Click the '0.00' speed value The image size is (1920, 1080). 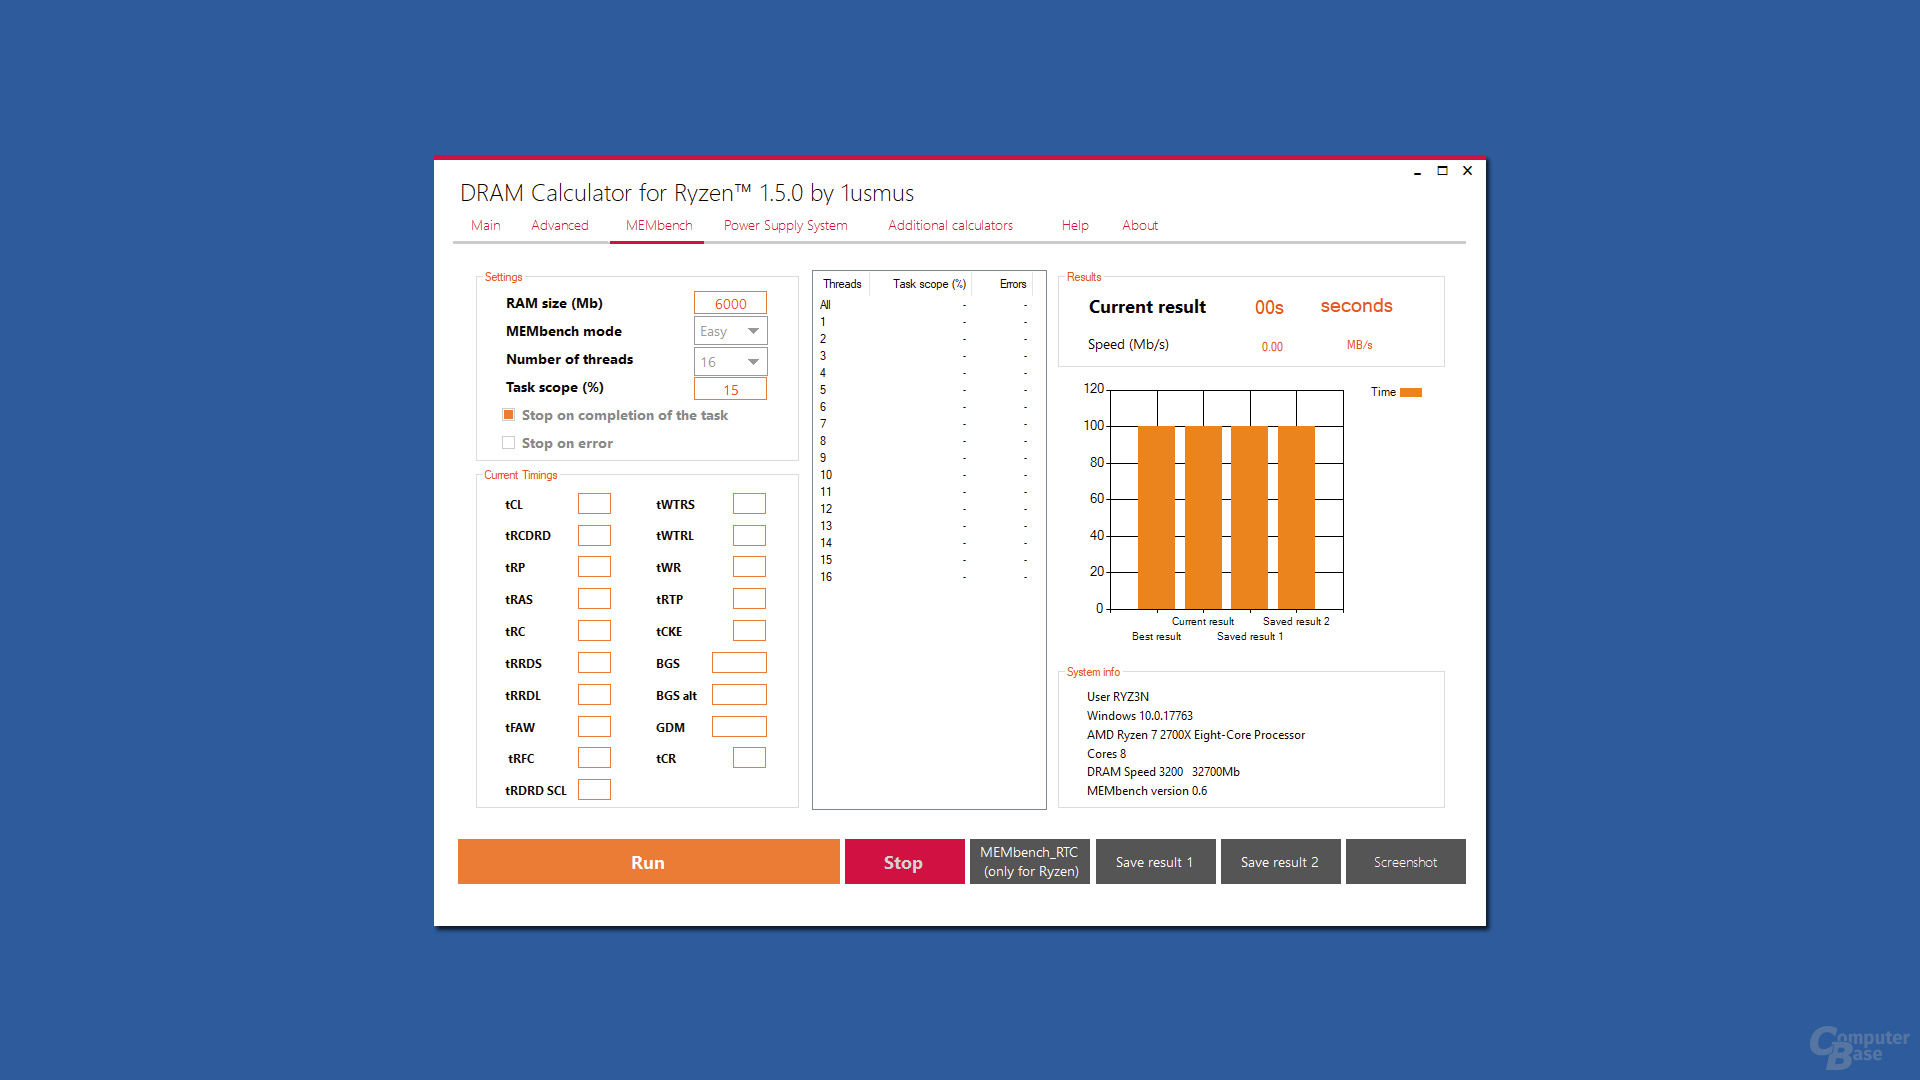(1272, 347)
